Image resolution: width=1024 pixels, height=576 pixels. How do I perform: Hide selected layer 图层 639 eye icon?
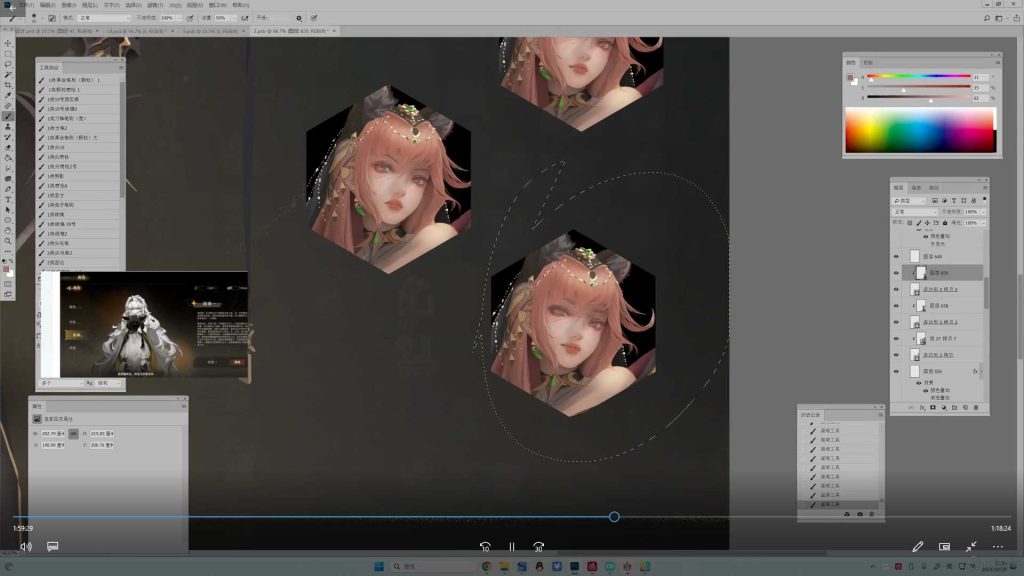pyautogui.click(x=896, y=273)
